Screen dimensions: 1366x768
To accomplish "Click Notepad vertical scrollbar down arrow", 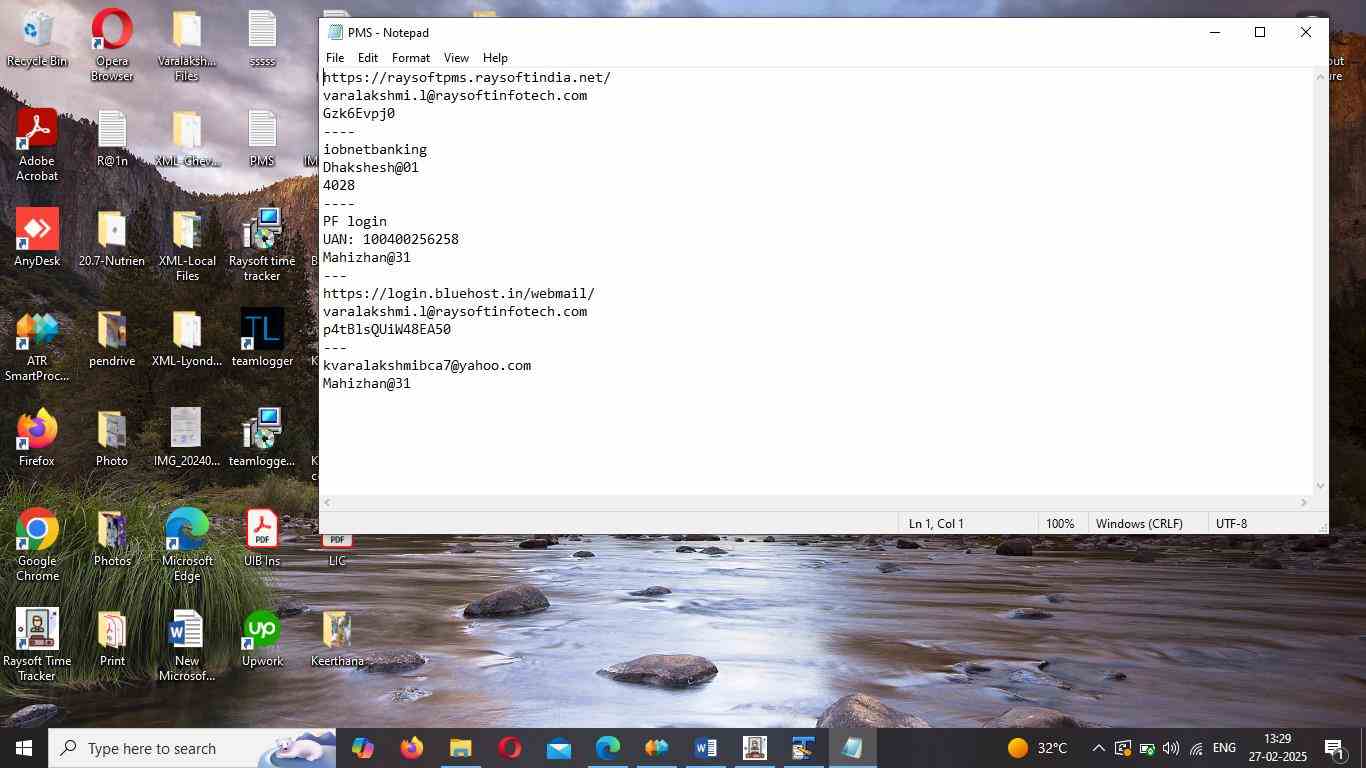I will (x=1320, y=486).
